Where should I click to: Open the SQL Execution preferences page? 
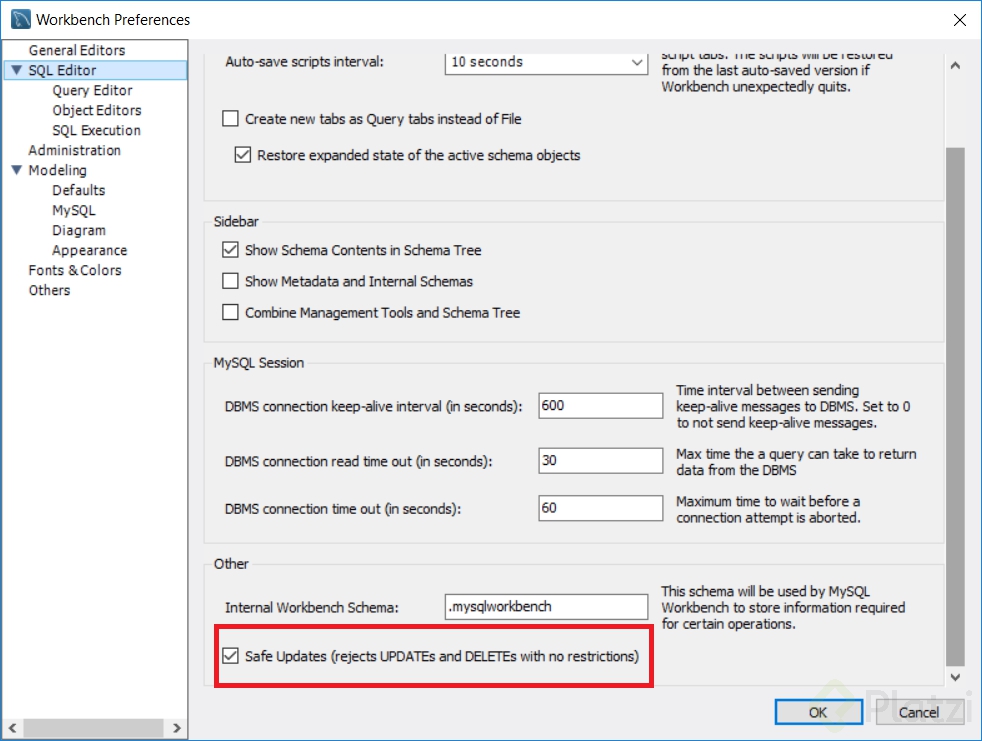[x=96, y=130]
